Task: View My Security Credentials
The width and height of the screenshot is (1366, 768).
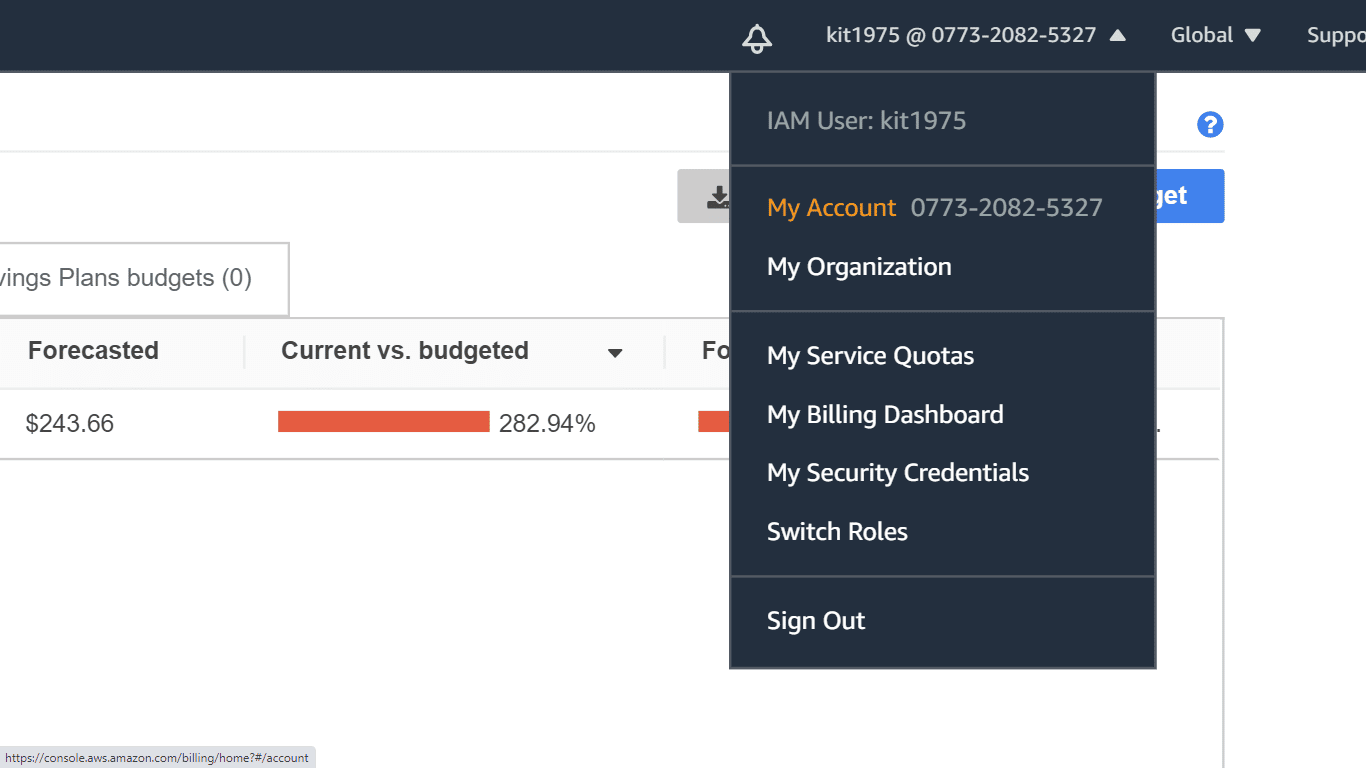Action: (897, 472)
